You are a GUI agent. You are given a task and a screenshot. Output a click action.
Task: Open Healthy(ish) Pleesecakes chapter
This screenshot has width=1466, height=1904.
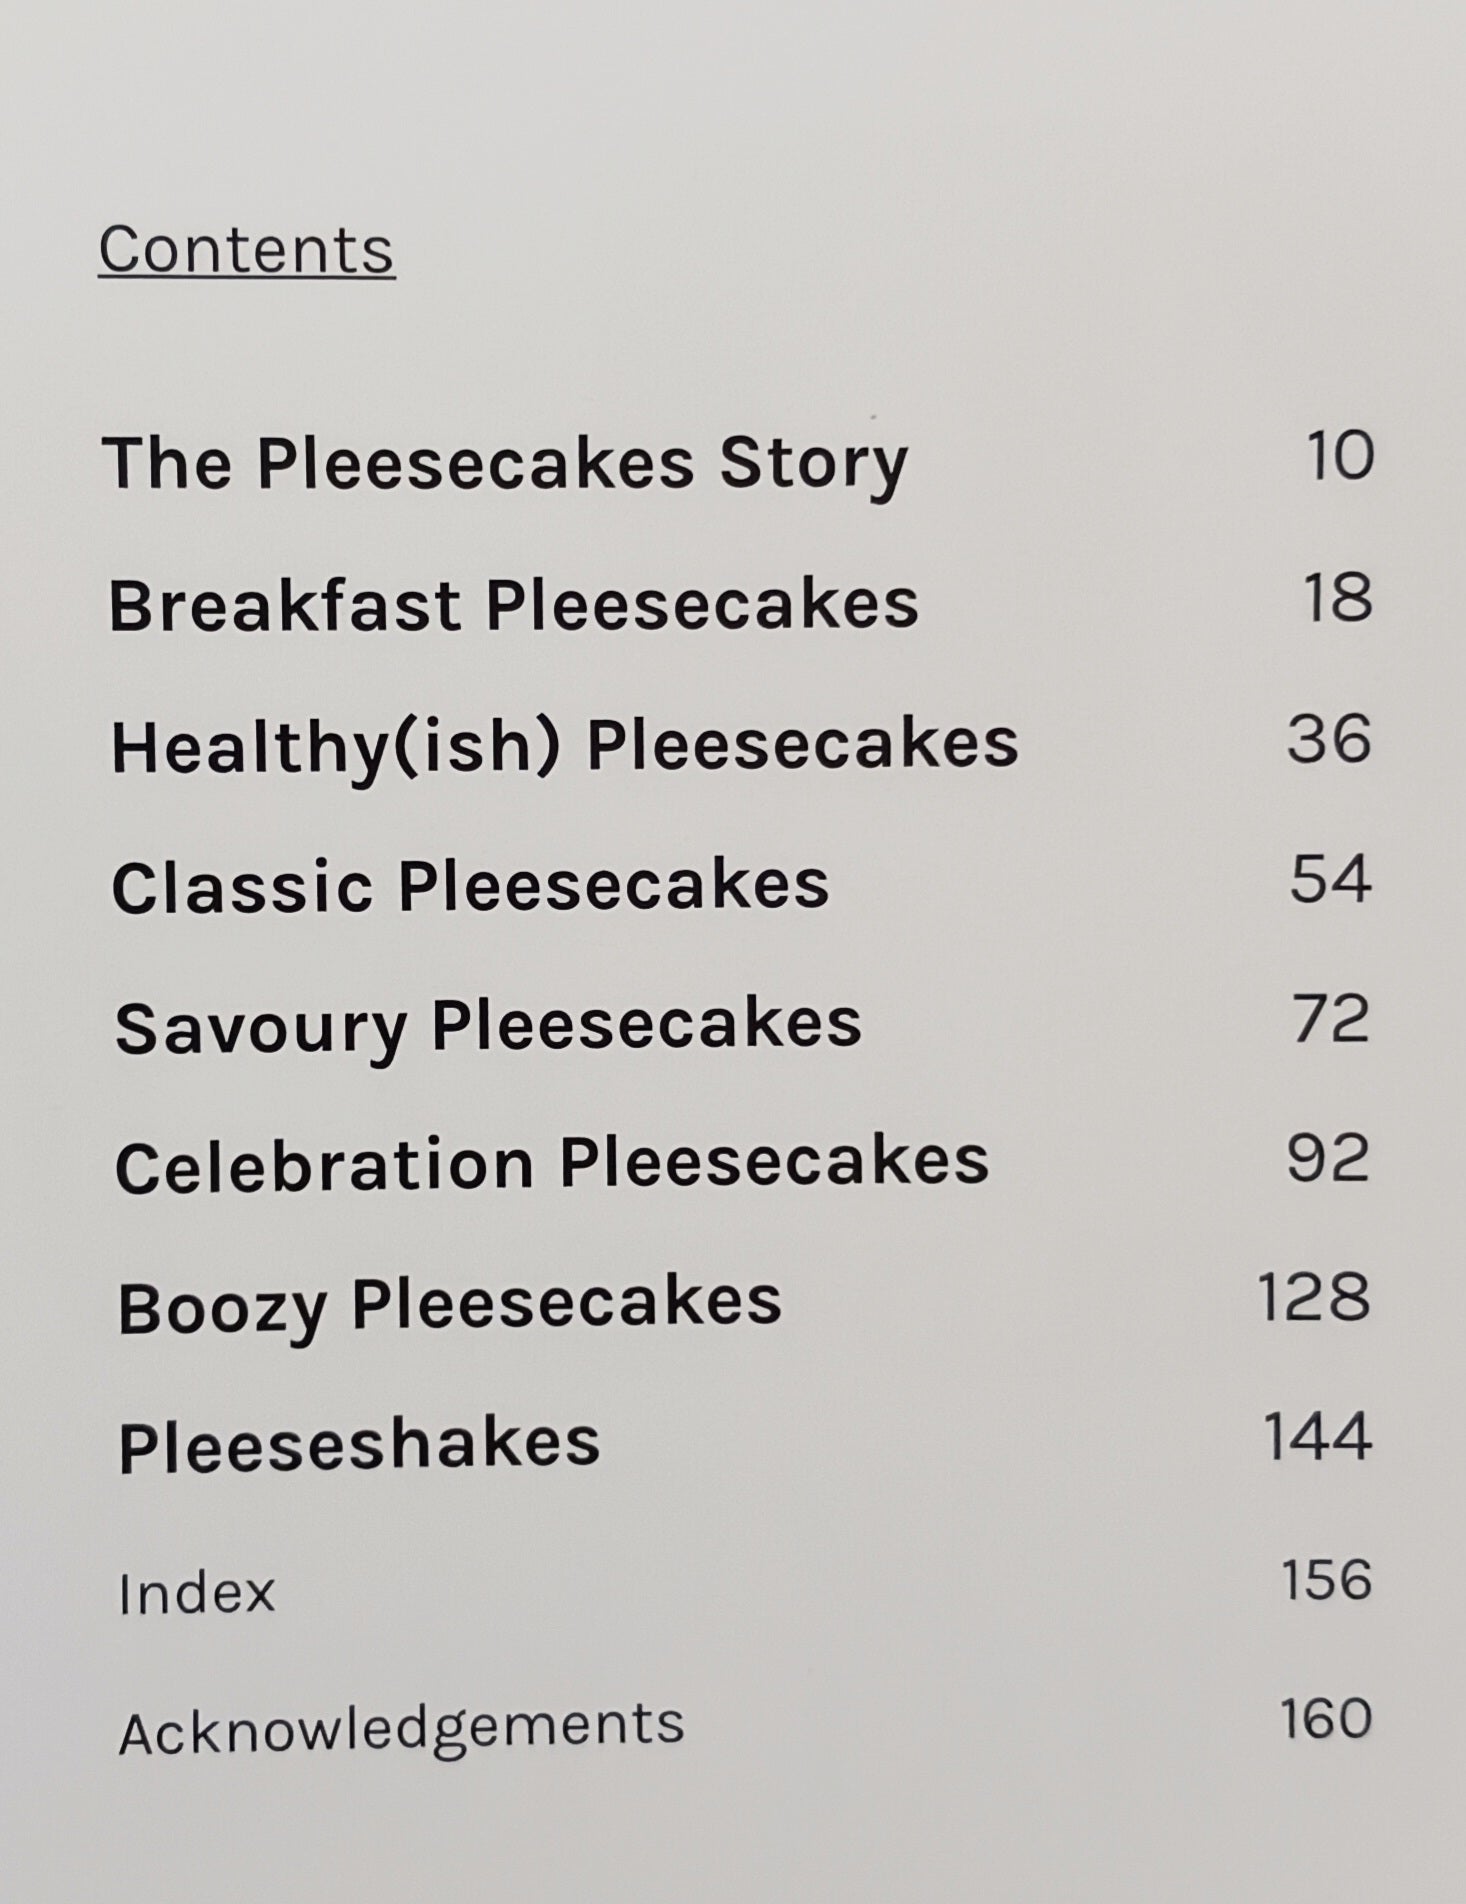pyautogui.click(x=565, y=747)
